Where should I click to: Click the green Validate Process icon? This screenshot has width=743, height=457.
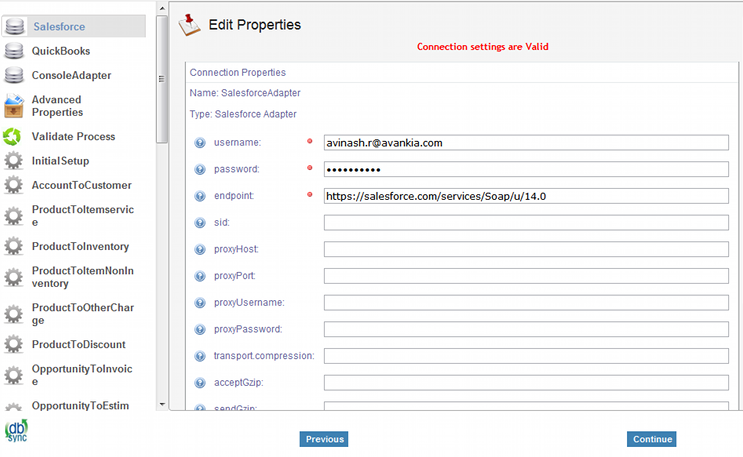(14, 137)
